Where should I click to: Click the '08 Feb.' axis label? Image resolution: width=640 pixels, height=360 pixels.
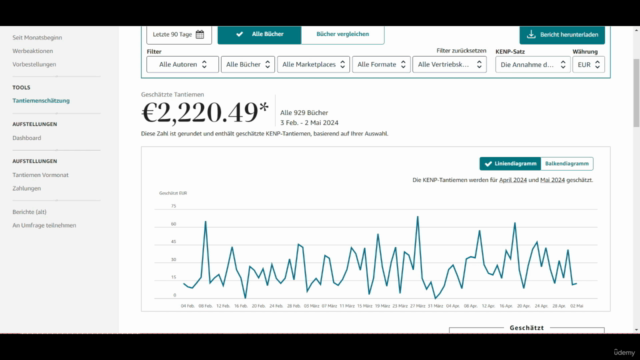[205, 306]
